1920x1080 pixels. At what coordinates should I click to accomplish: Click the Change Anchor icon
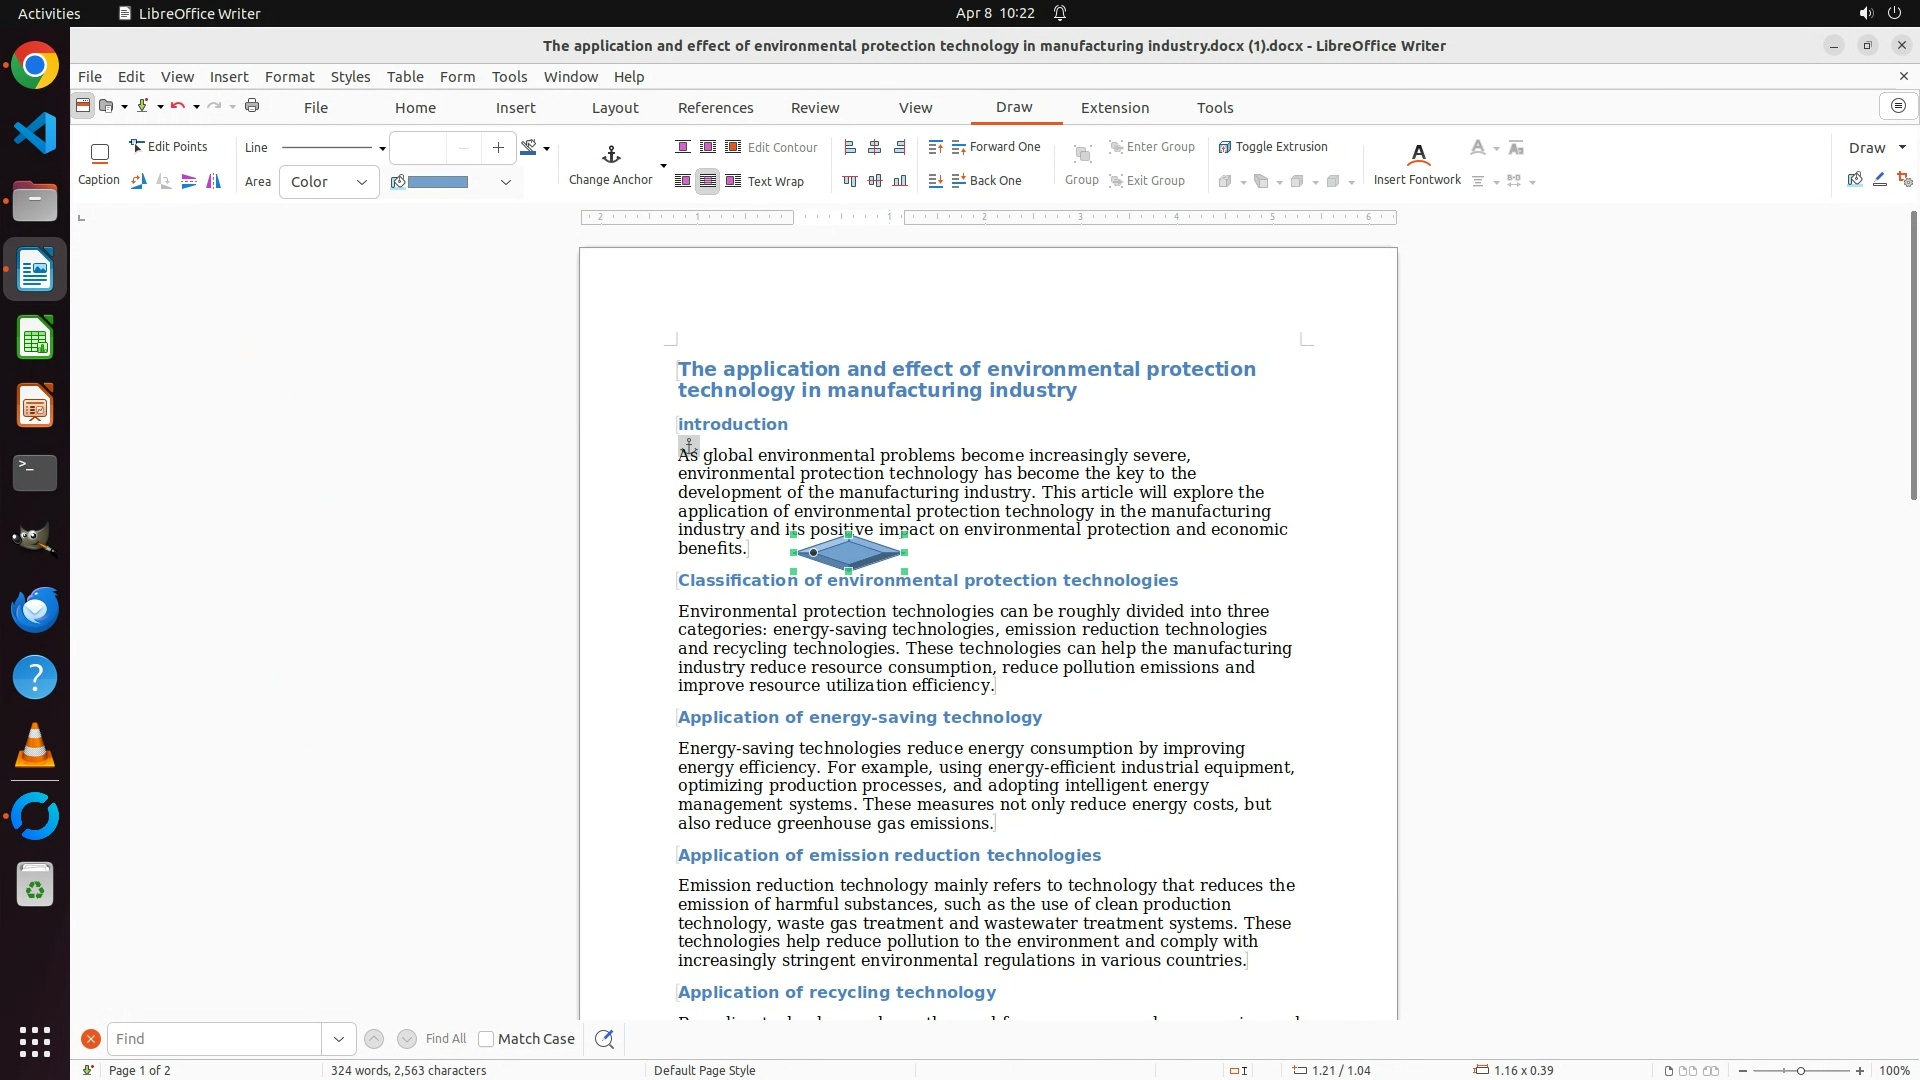tap(611, 155)
